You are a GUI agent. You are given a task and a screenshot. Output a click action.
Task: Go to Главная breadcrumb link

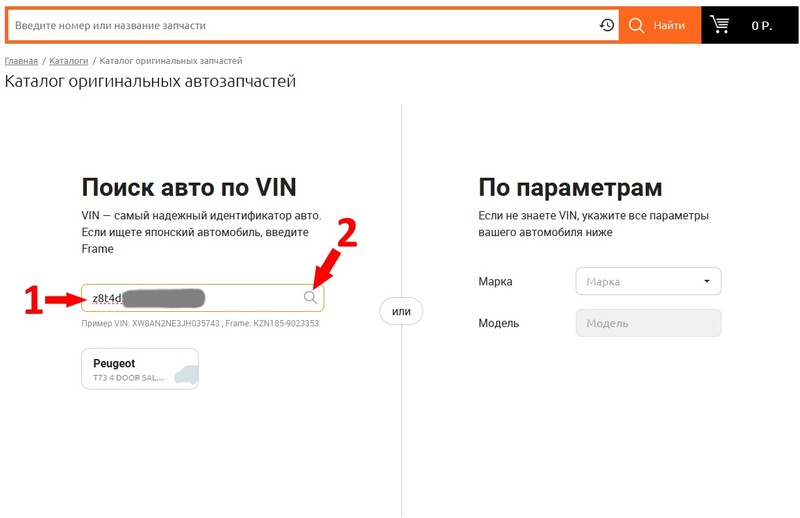(x=21, y=61)
